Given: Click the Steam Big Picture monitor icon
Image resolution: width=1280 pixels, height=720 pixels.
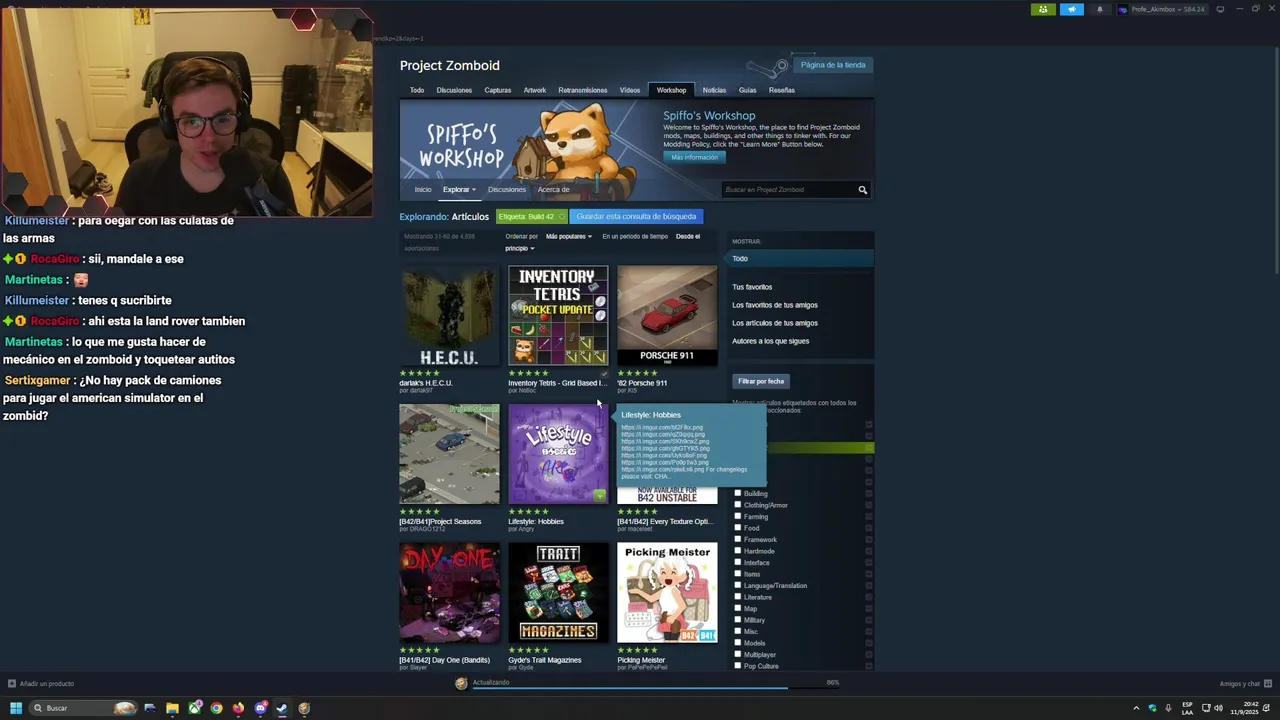Looking at the screenshot, I should click(1219, 9).
